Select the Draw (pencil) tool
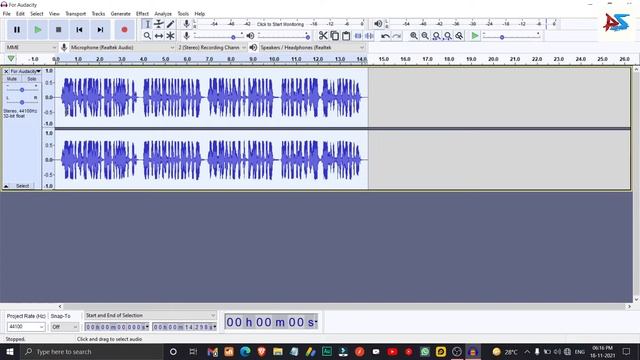The width and height of the screenshot is (640, 360). [170, 24]
